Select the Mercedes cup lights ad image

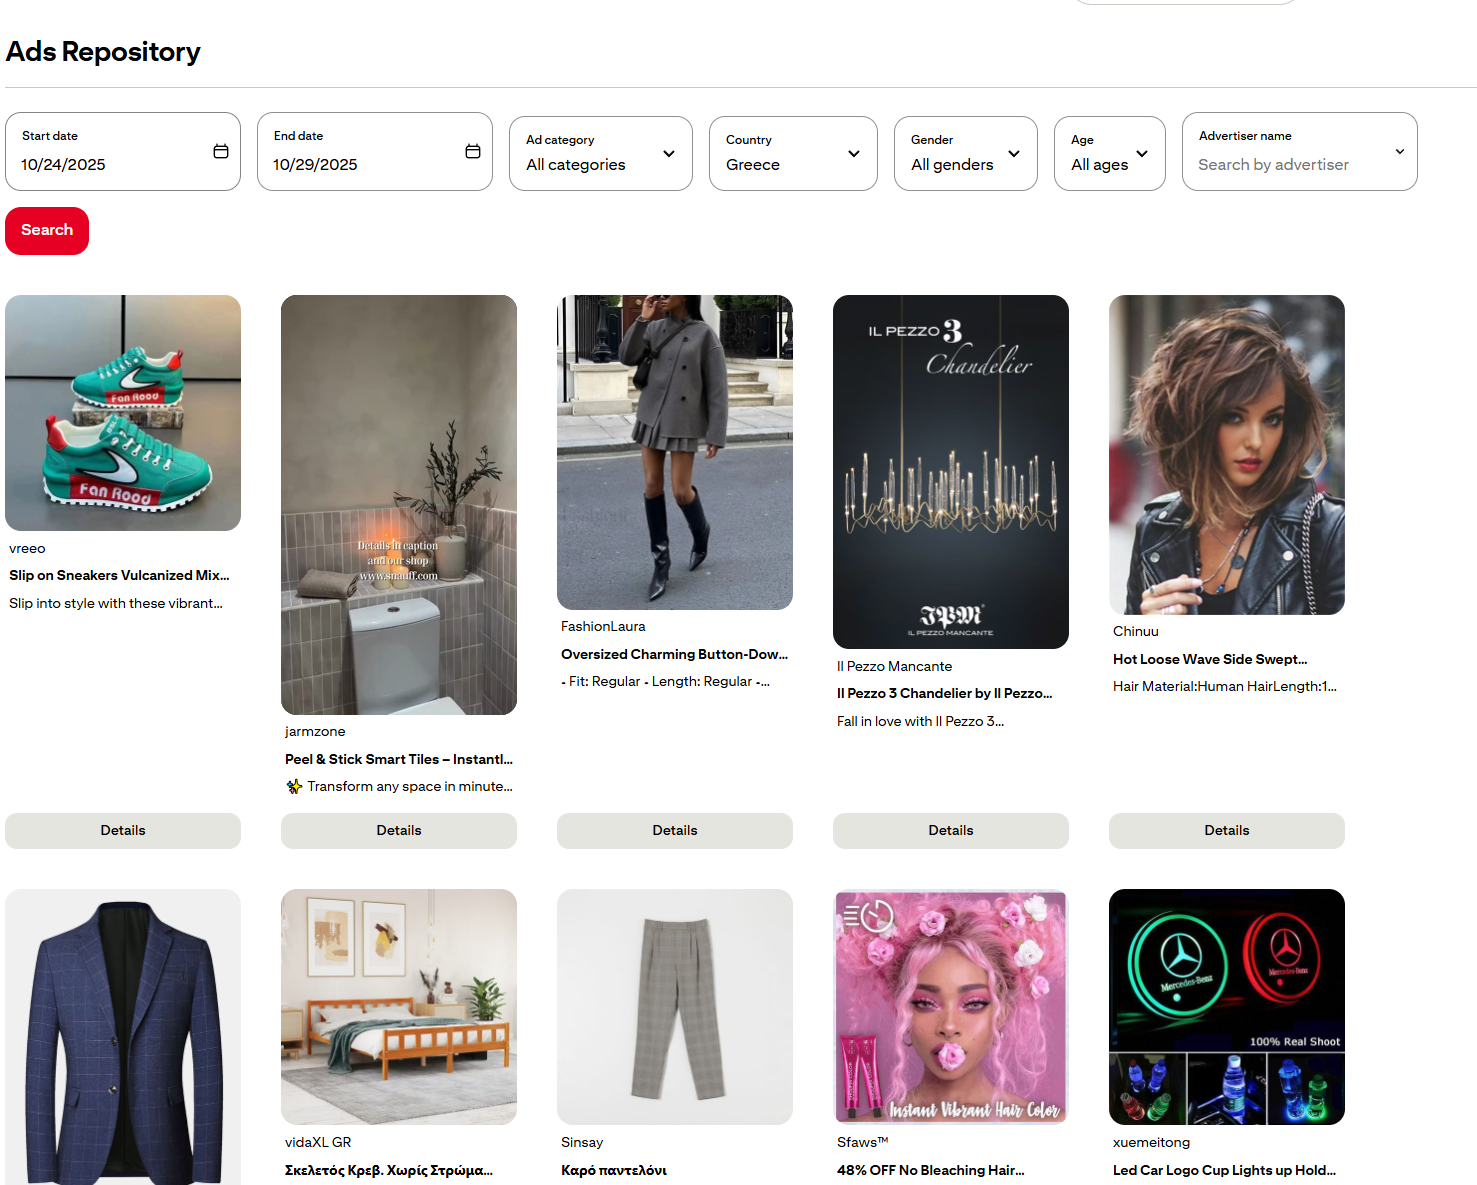click(1227, 1007)
